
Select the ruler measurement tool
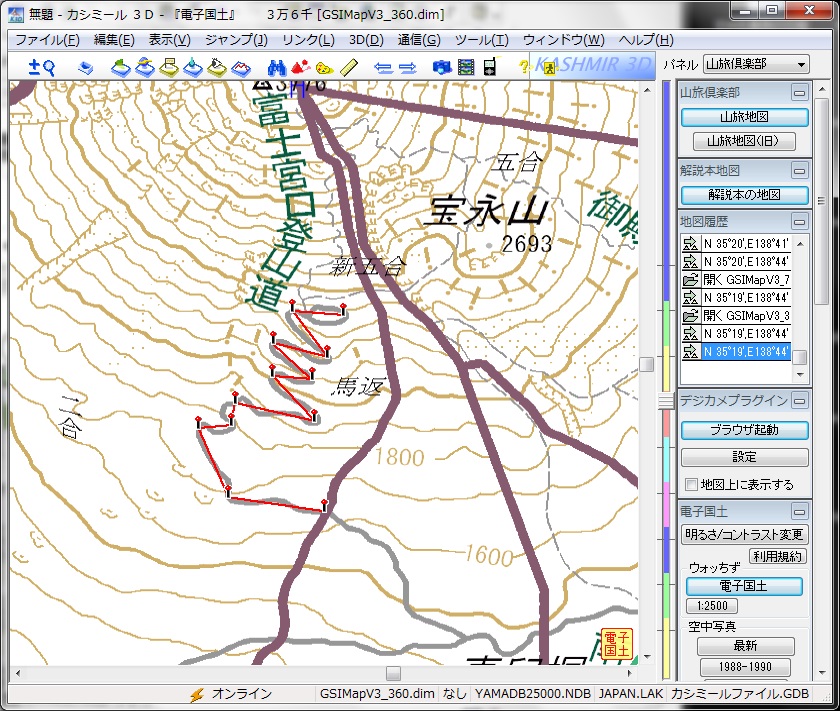[349, 68]
